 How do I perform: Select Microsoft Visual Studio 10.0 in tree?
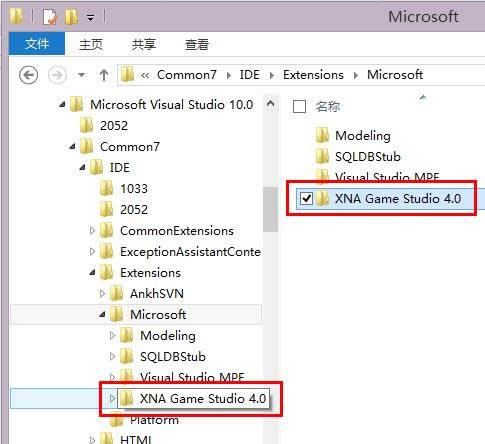pyautogui.click(x=171, y=105)
